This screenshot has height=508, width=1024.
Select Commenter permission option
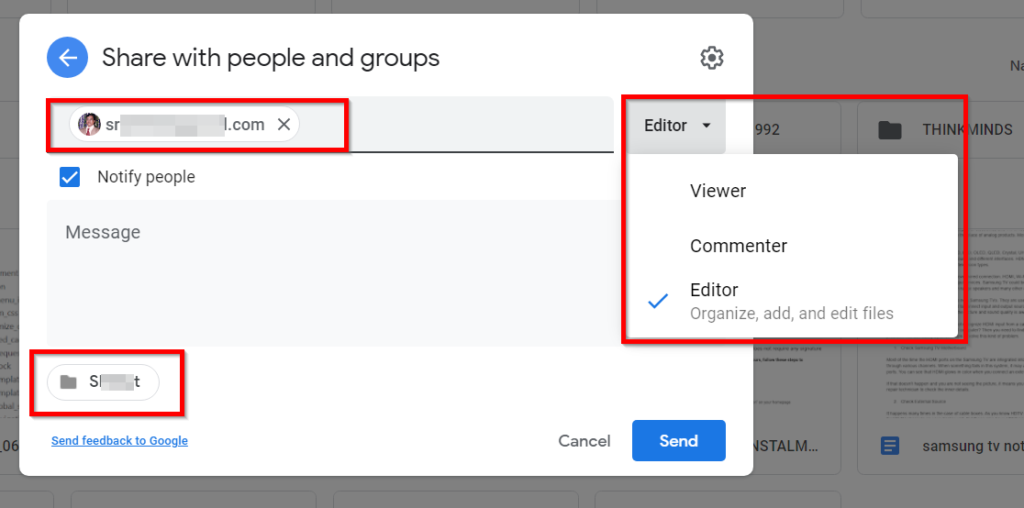[x=792, y=246]
